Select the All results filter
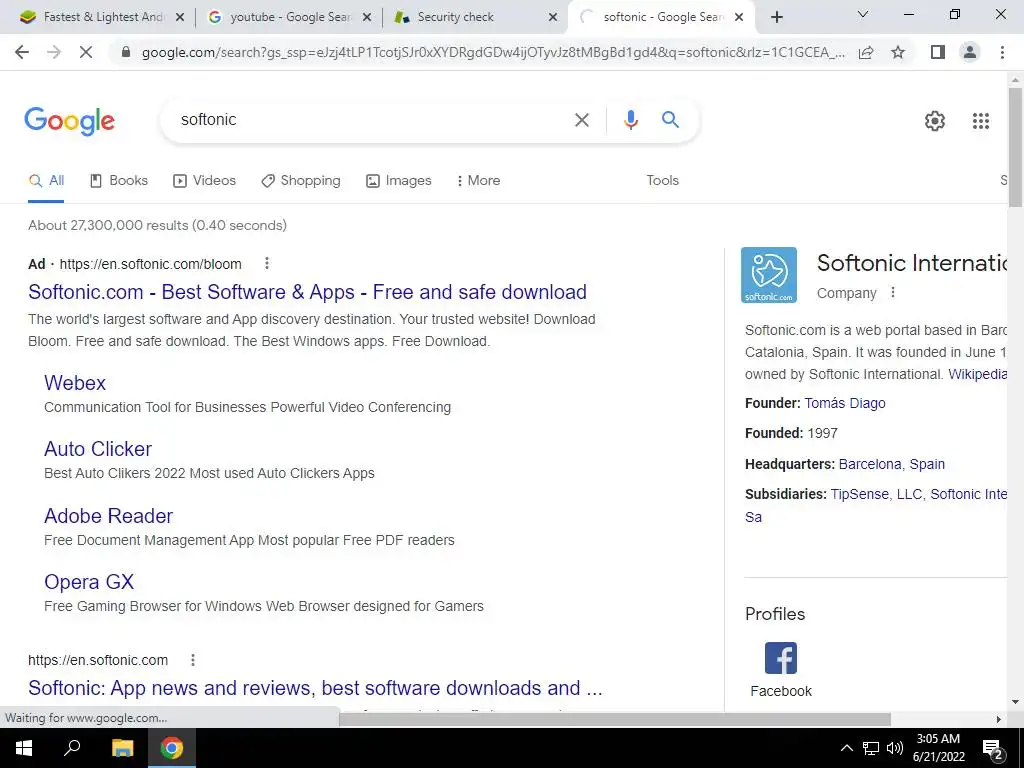This screenshot has width=1024, height=768. pos(46,180)
